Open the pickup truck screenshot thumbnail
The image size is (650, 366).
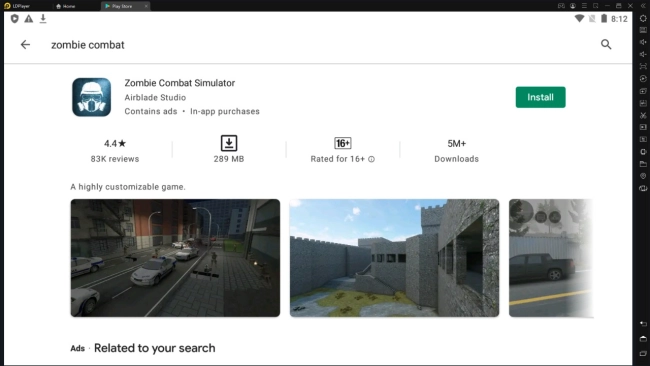(551, 258)
